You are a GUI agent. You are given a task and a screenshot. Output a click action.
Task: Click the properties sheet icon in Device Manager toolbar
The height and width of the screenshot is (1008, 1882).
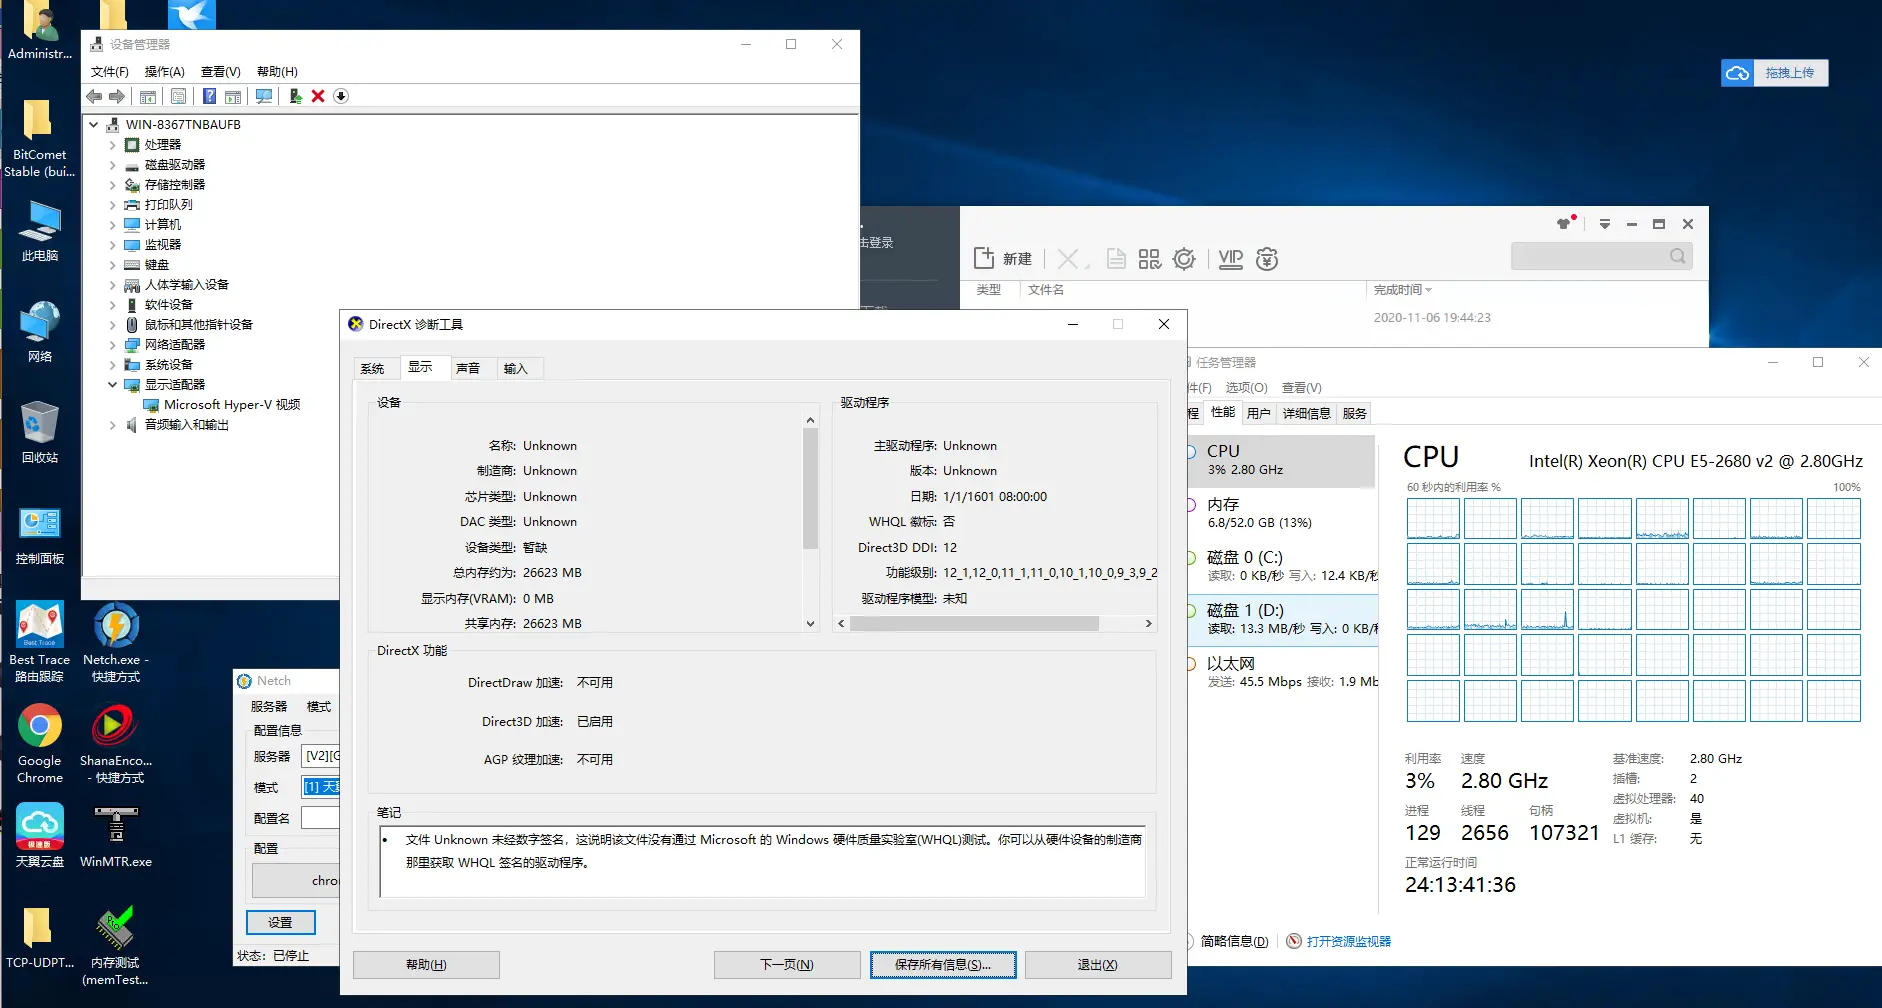[x=178, y=96]
